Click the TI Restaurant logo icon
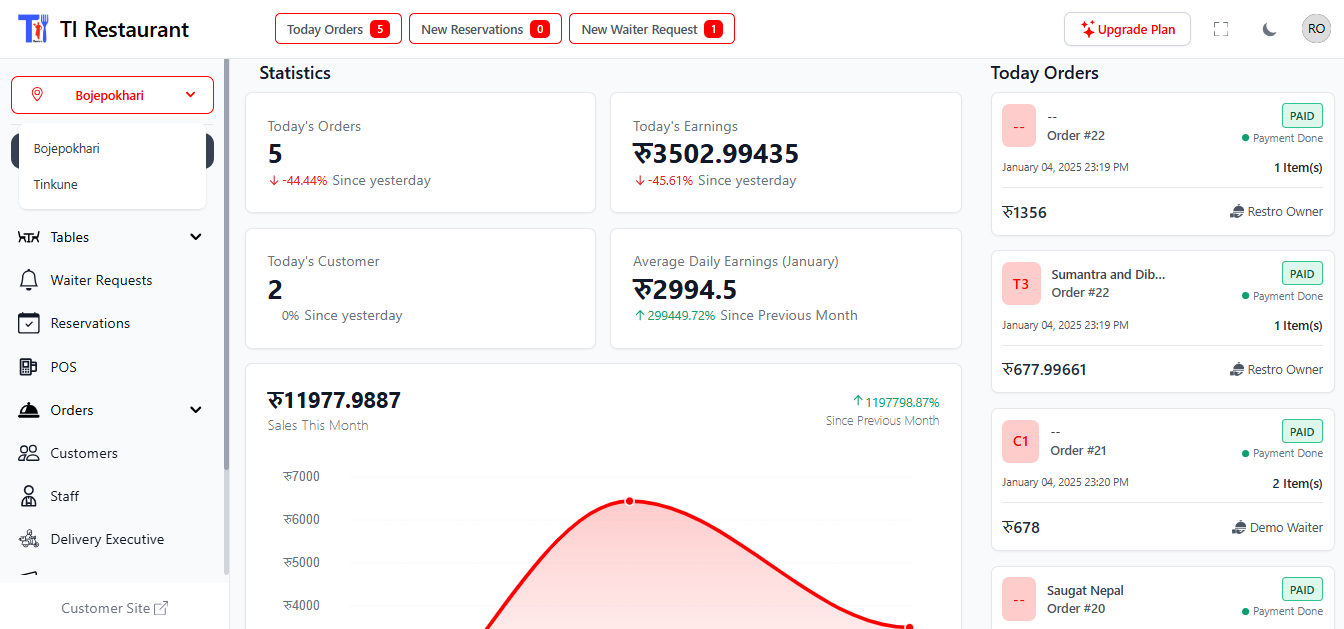The image size is (1344, 629). click(33, 29)
